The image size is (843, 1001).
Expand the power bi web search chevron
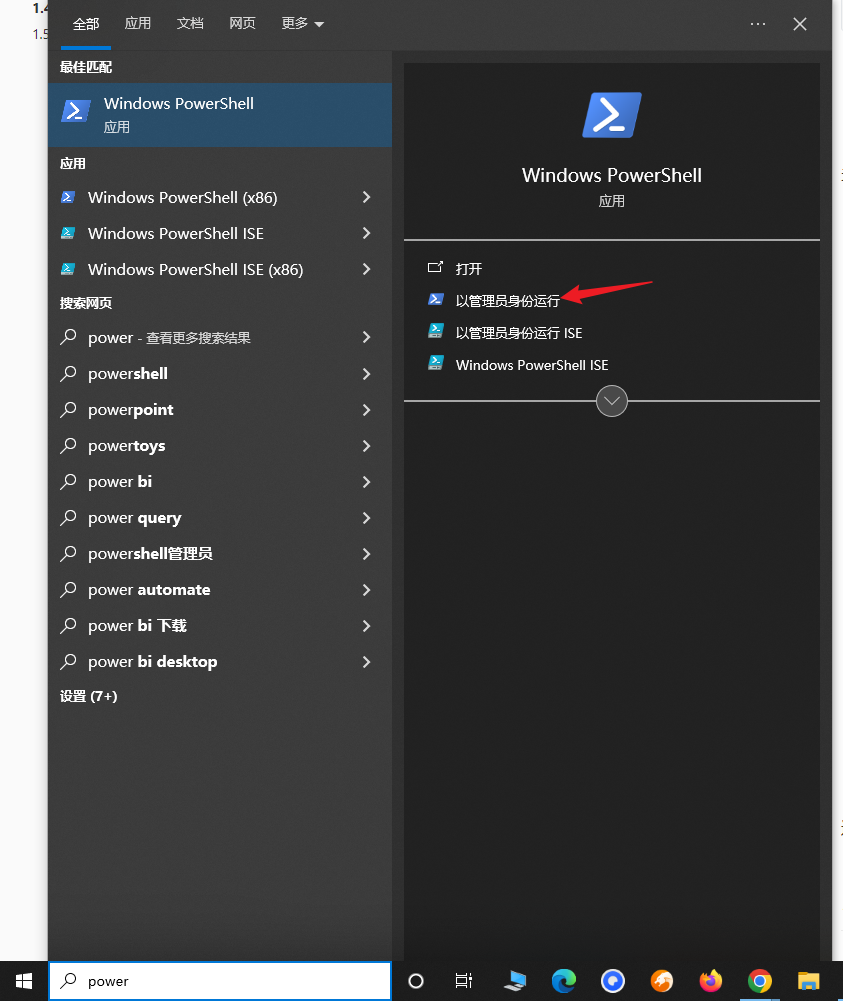366,482
